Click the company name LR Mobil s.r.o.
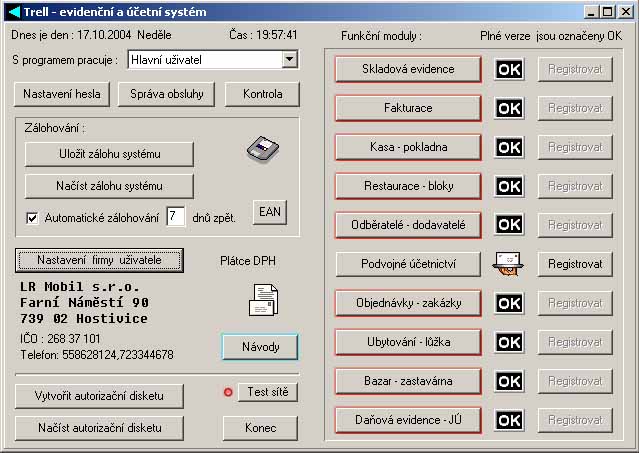Image resolution: width=639 pixels, height=453 pixels. coord(80,287)
